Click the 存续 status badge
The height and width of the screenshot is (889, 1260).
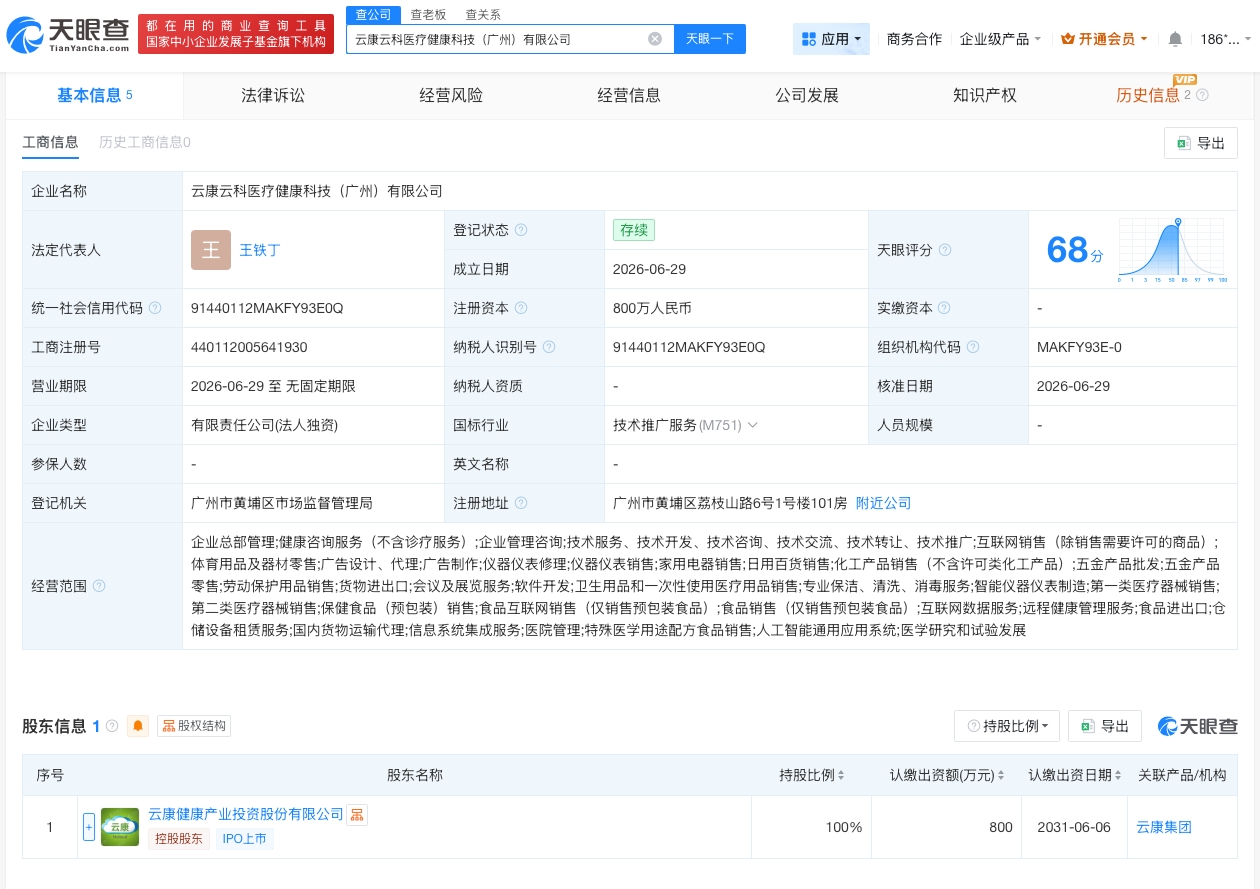coord(634,230)
